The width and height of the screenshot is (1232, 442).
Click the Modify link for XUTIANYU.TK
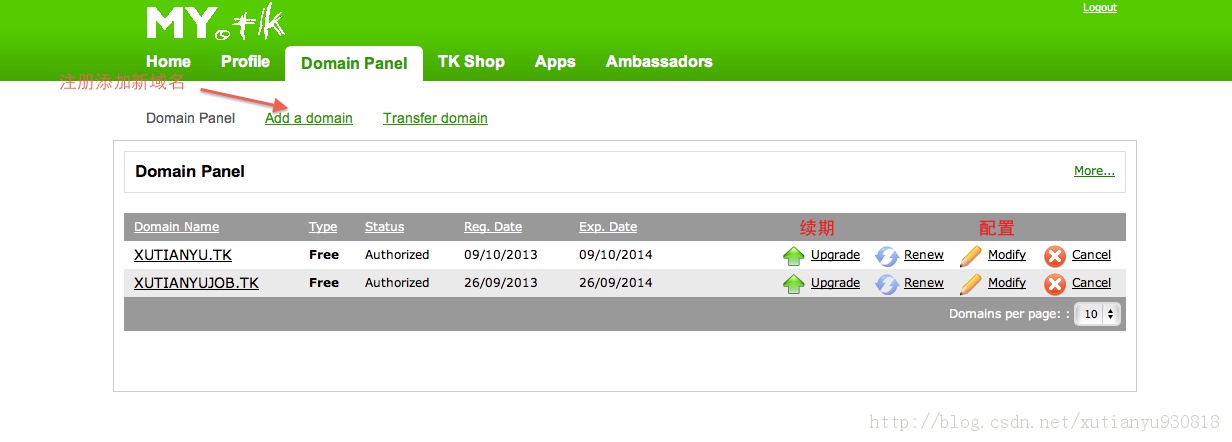pyautogui.click(x=1007, y=255)
